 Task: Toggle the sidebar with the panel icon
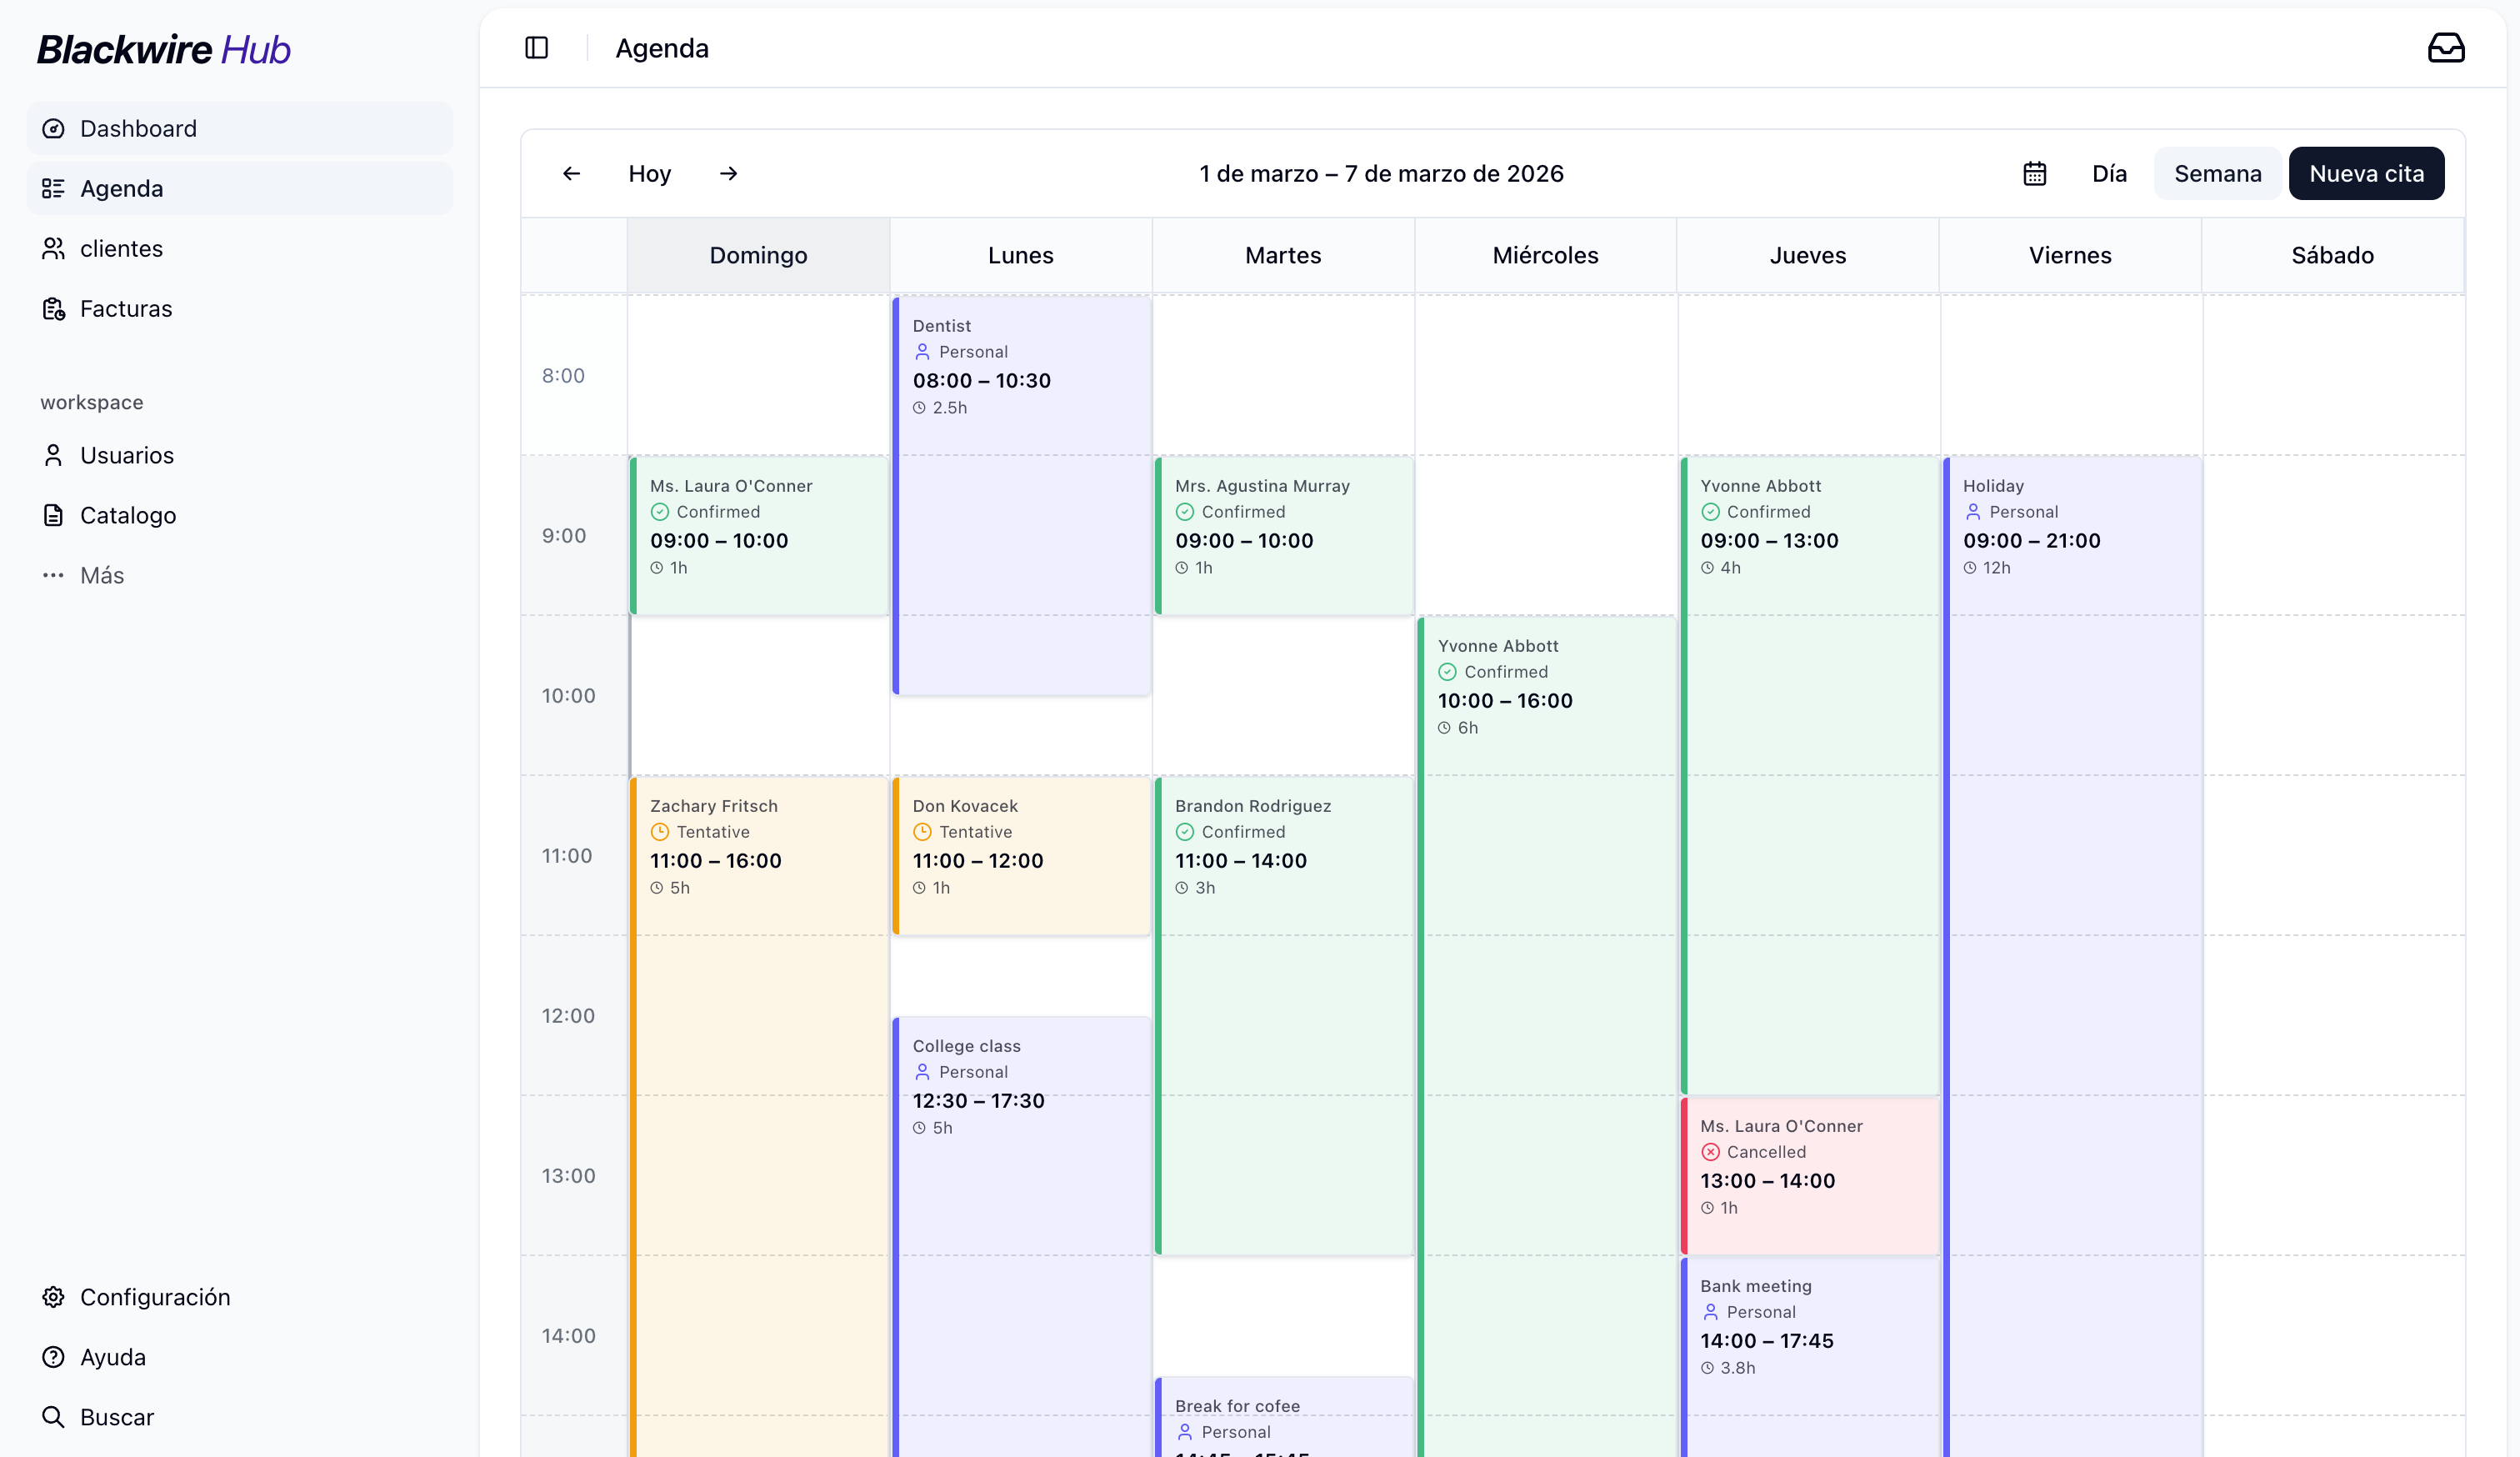(x=536, y=47)
